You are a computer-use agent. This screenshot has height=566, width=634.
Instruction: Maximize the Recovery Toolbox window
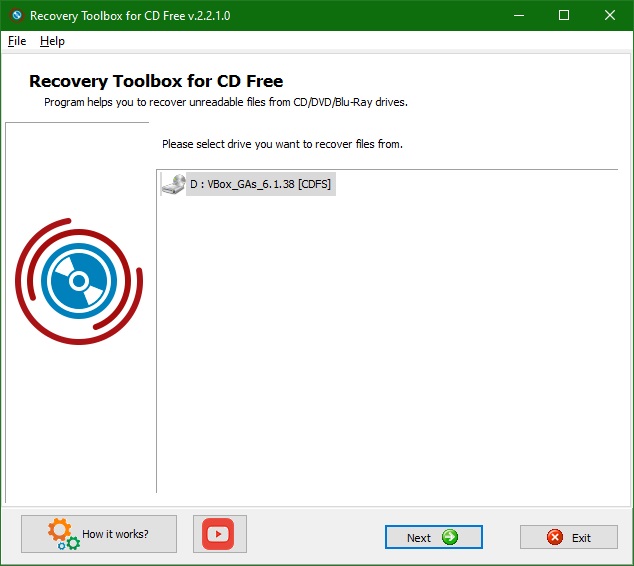coord(564,16)
